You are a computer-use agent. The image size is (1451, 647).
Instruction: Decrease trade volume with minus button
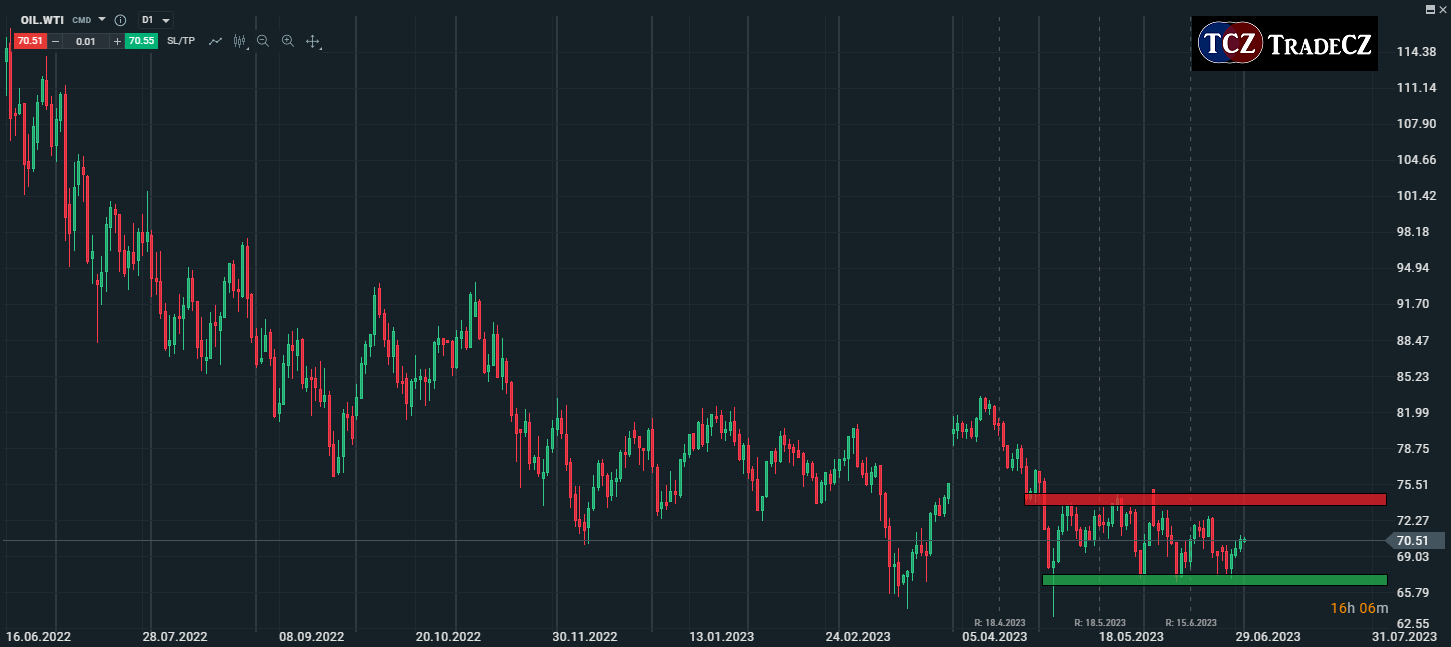(56, 41)
